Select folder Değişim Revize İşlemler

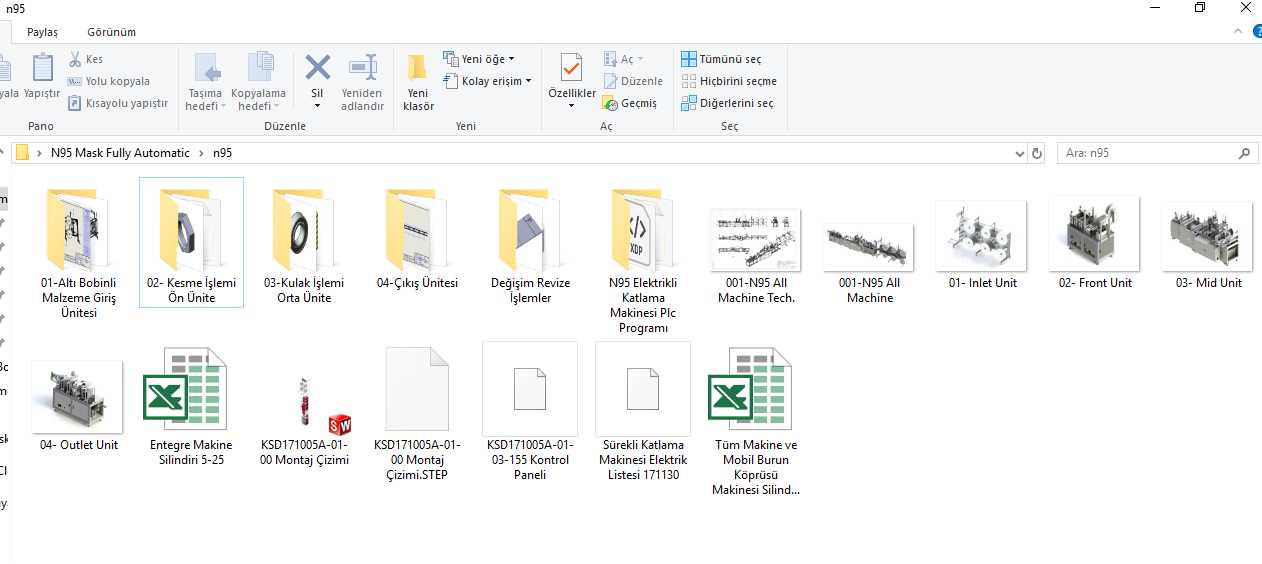pyautogui.click(x=530, y=245)
